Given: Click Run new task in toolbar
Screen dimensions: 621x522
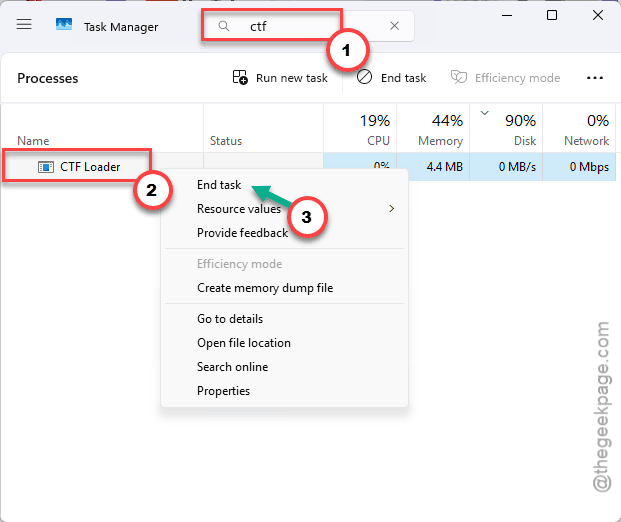Looking at the screenshot, I should tap(280, 78).
